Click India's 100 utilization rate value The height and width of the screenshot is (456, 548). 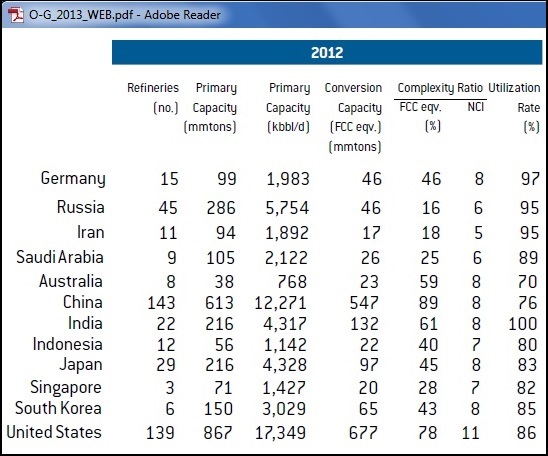(522, 324)
